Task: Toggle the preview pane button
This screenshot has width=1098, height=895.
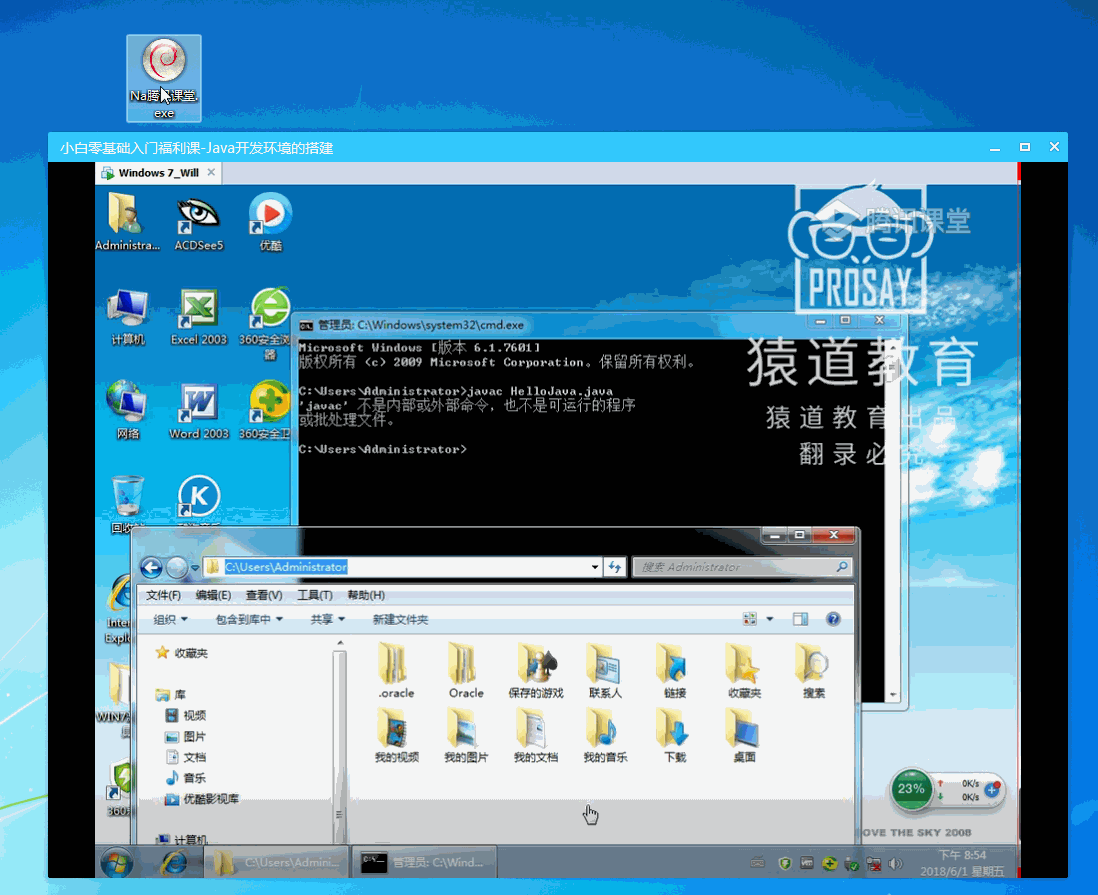Action: pos(800,619)
